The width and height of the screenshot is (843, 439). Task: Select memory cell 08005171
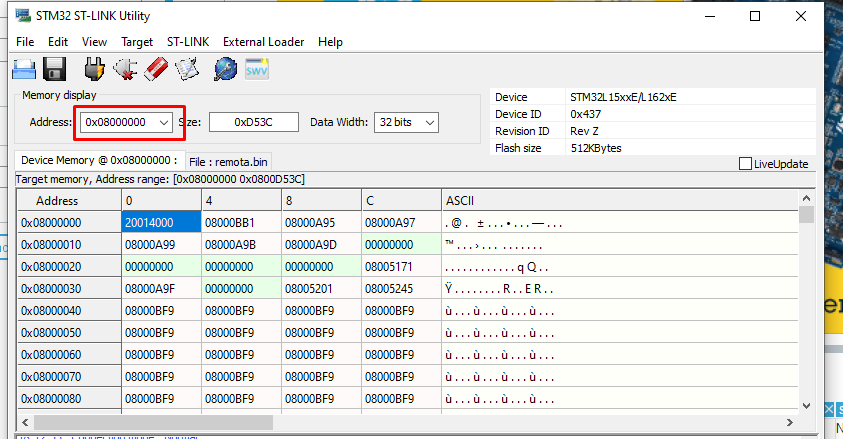pos(402,267)
